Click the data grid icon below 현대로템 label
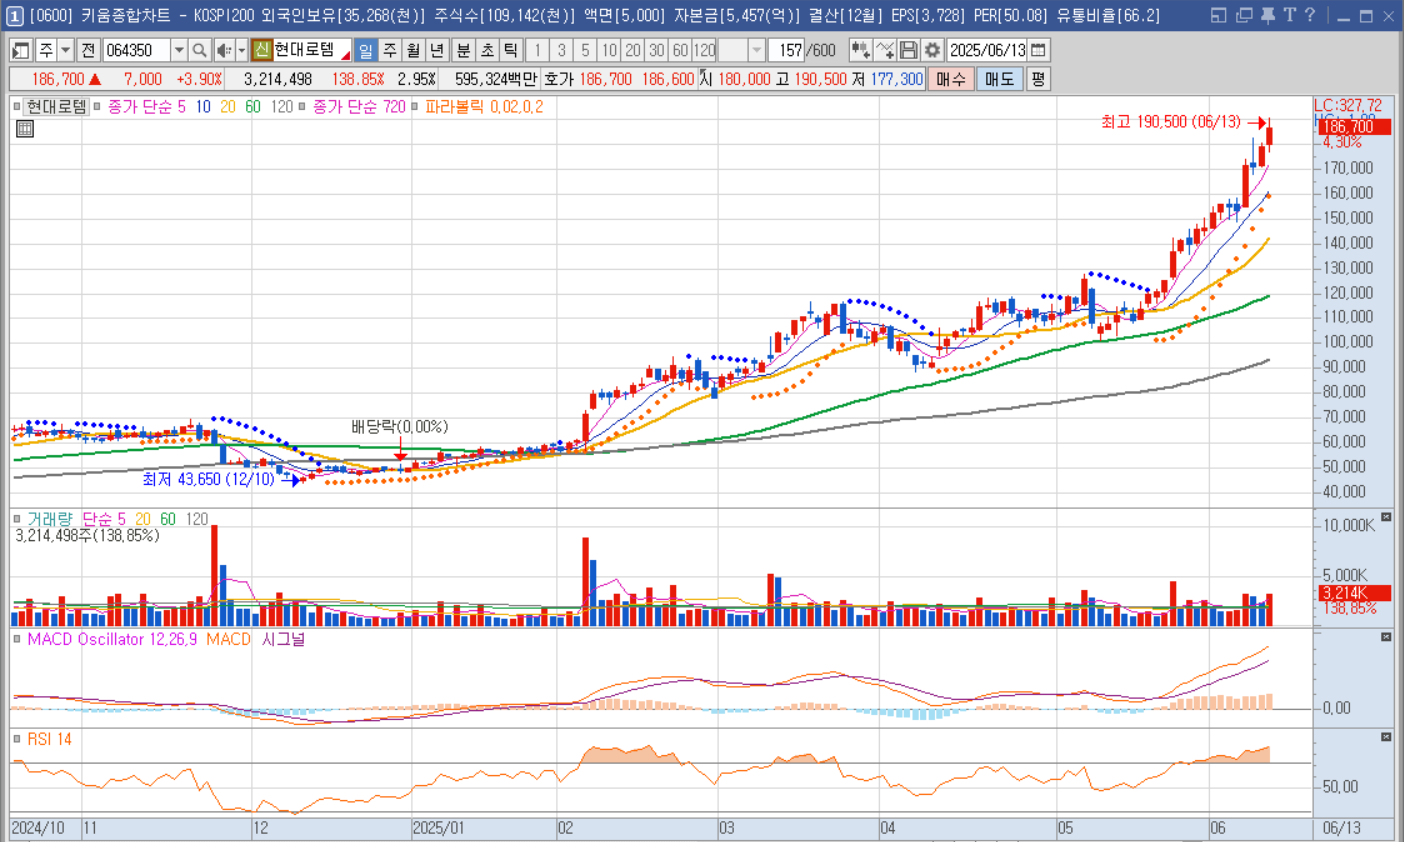This screenshot has height=842, width=1404. coord(25,128)
